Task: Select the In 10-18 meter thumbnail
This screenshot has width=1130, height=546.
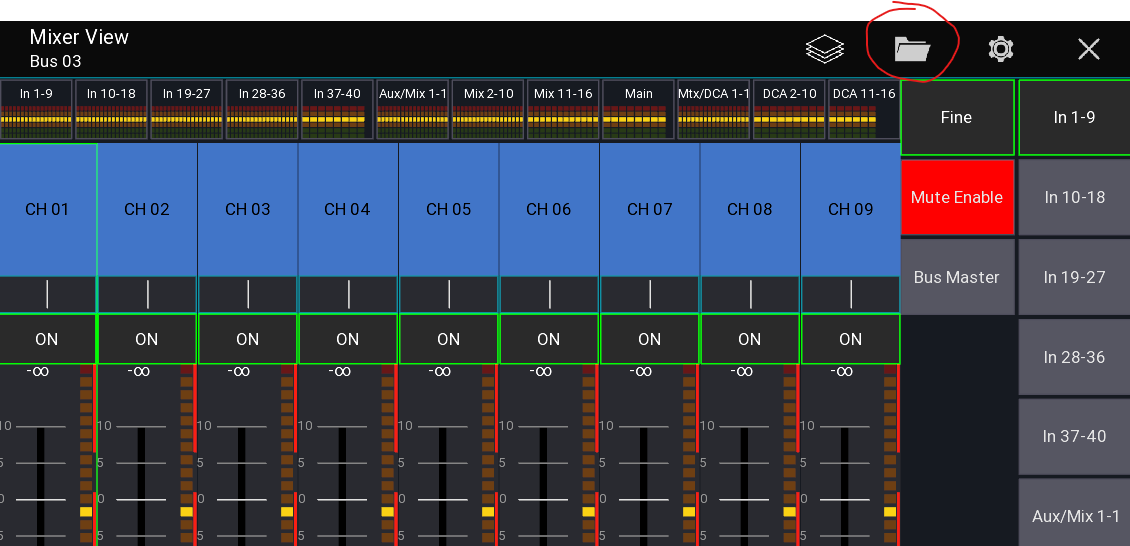Action: tap(112, 109)
